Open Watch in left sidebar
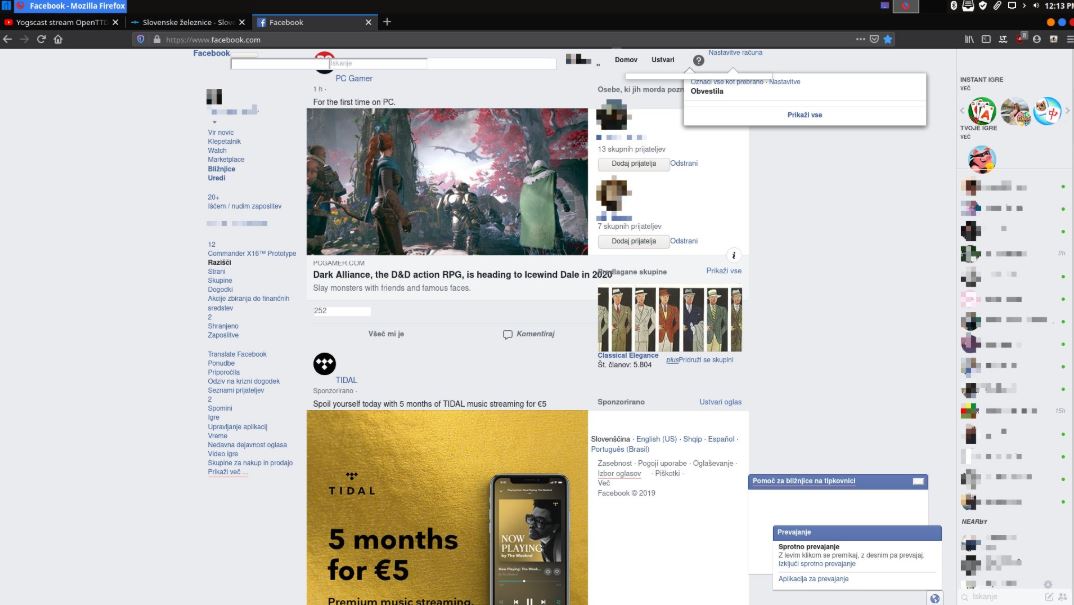 (217, 151)
